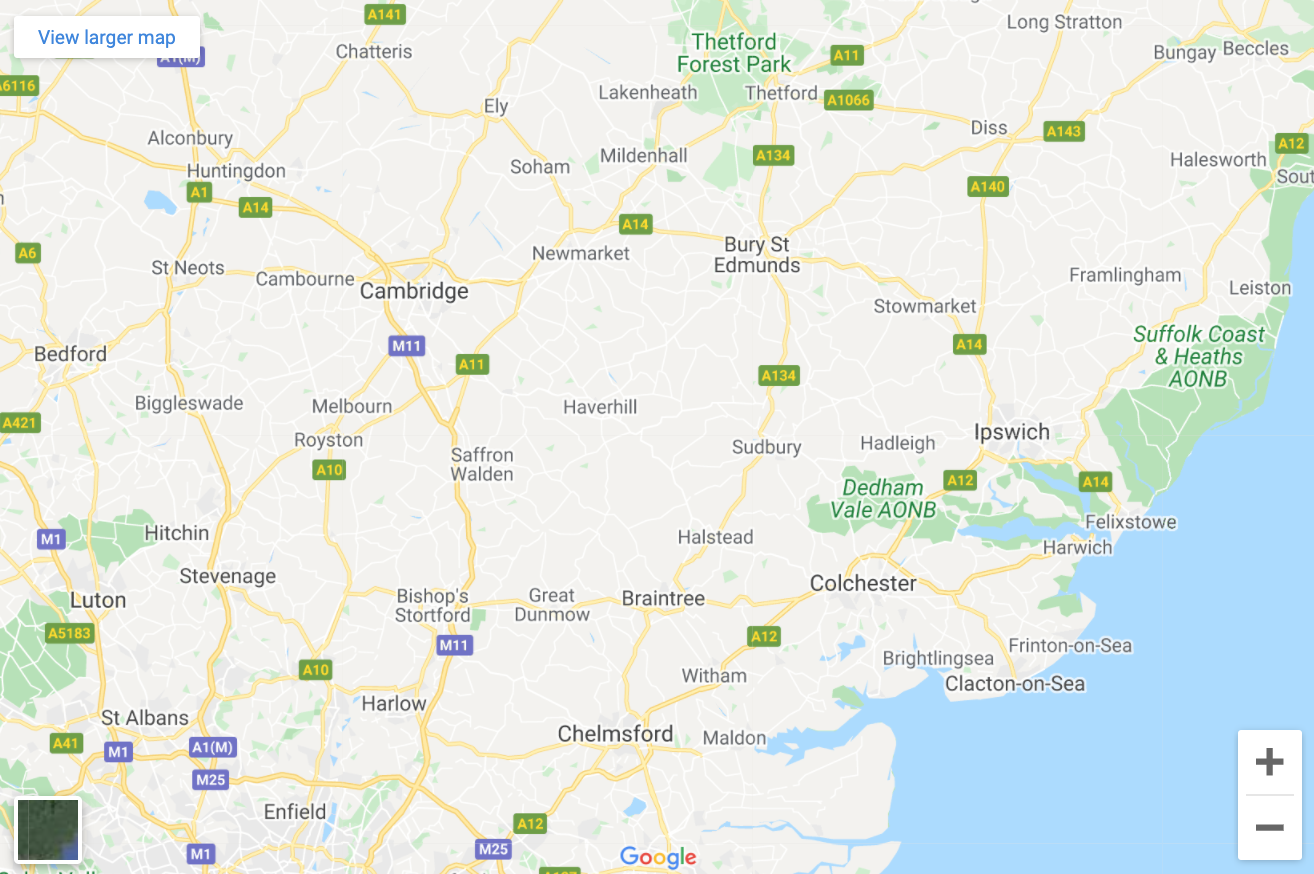Image resolution: width=1314 pixels, height=874 pixels.
Task: Click the A134 shield south of Bury St Edmunds
Action: click(x=778, y=376)
